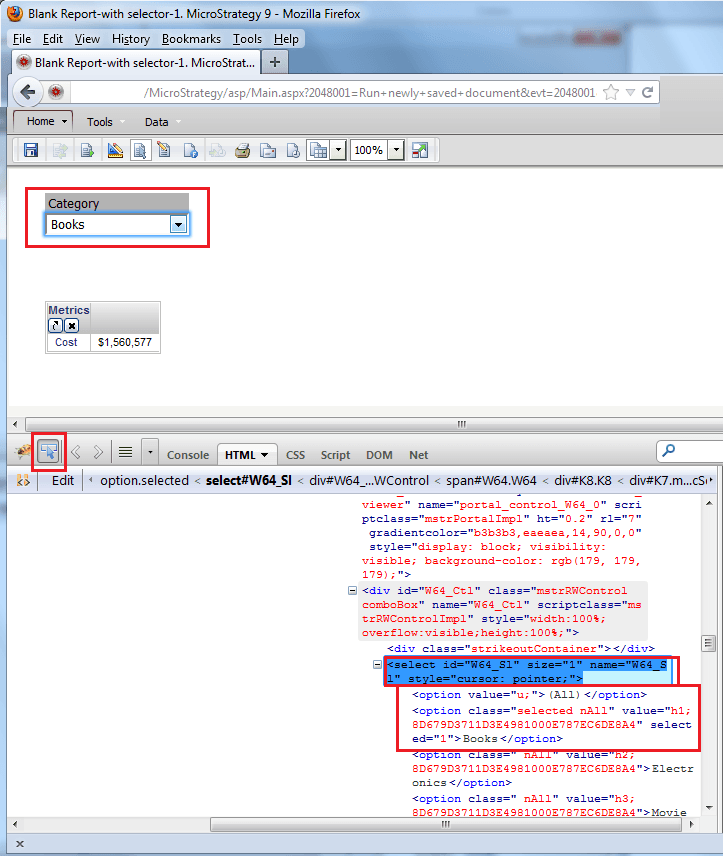Collapse the select#W64_Sl node in HTML tree
Viewport: 723px width, 856px height.
pyautogui.click(x=378, y=665)
